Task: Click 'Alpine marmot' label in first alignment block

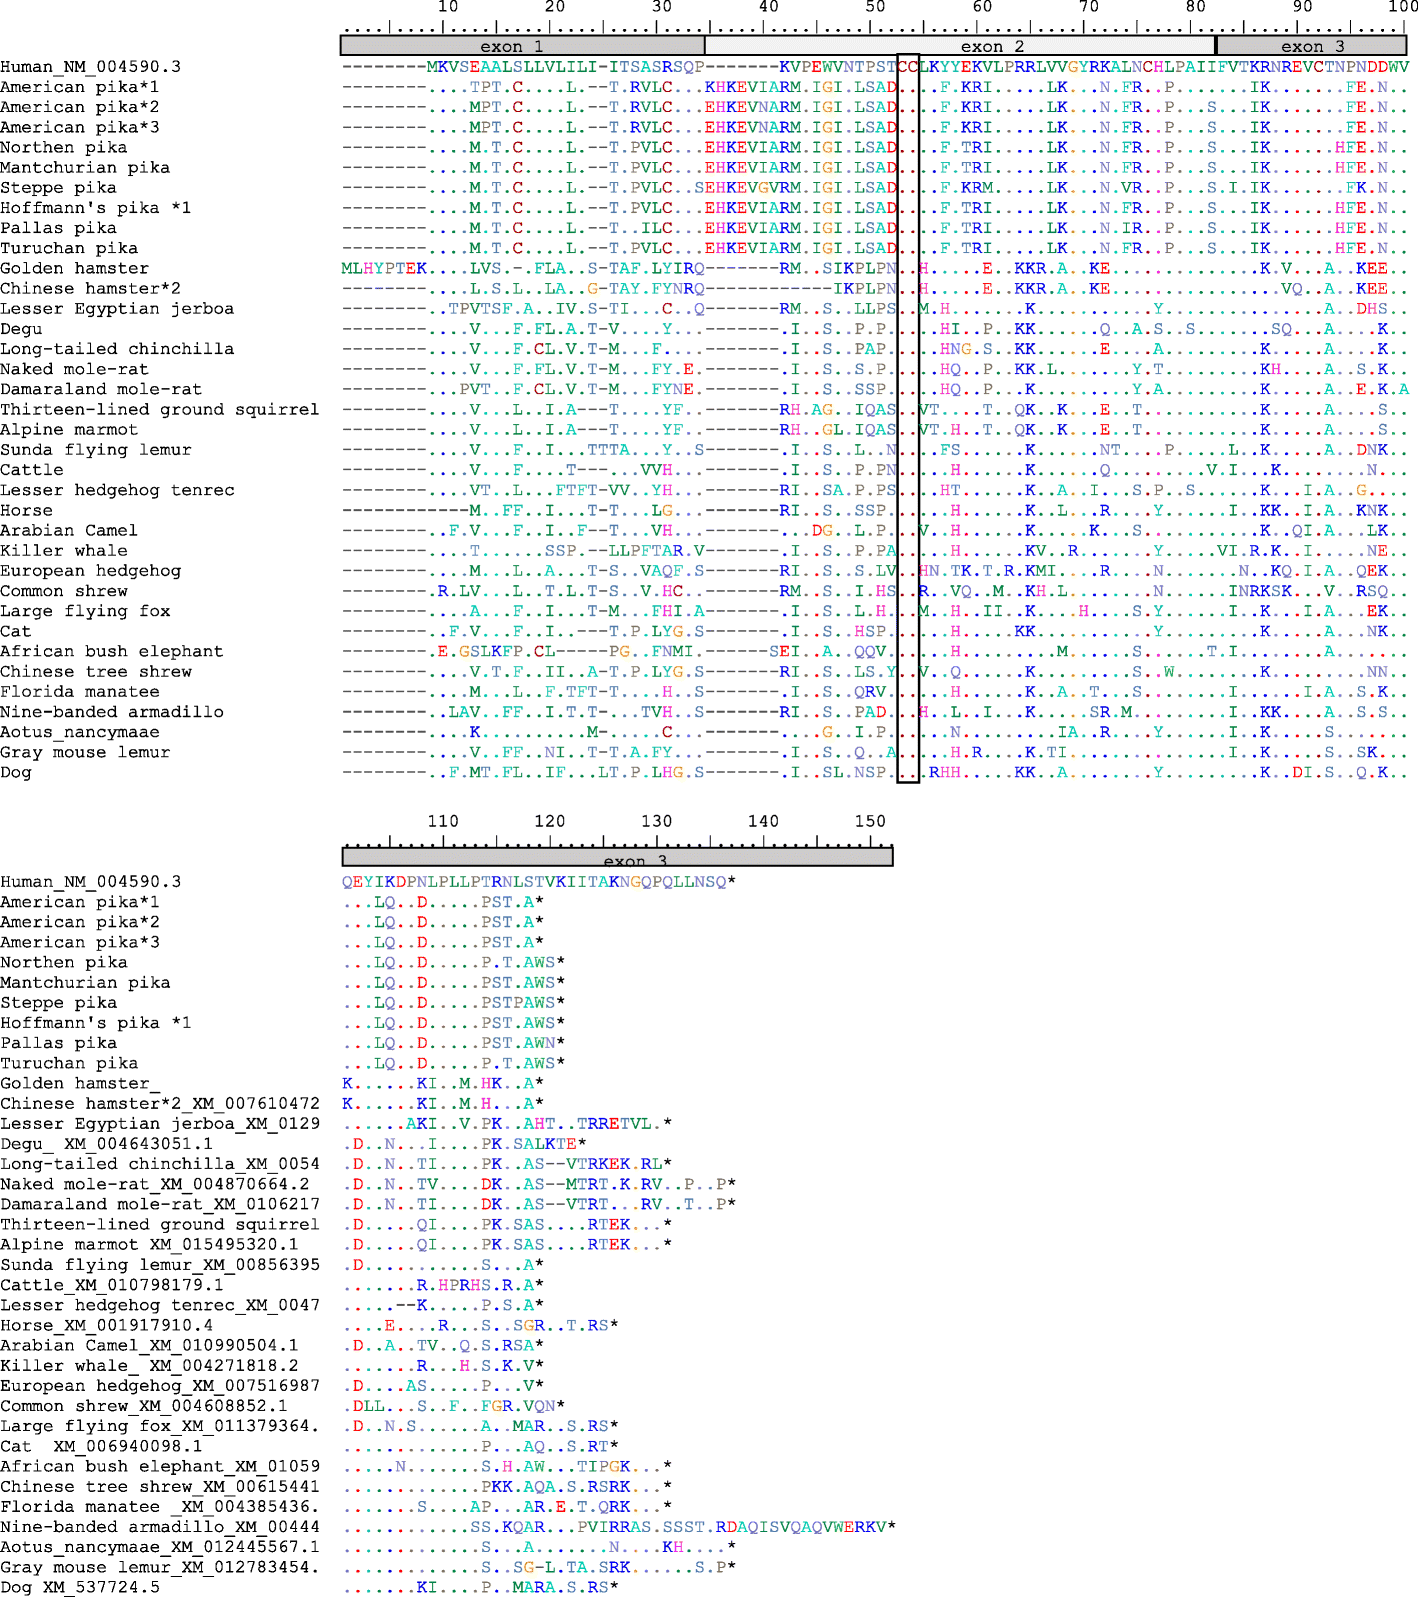Action: (x=69, y=430)
